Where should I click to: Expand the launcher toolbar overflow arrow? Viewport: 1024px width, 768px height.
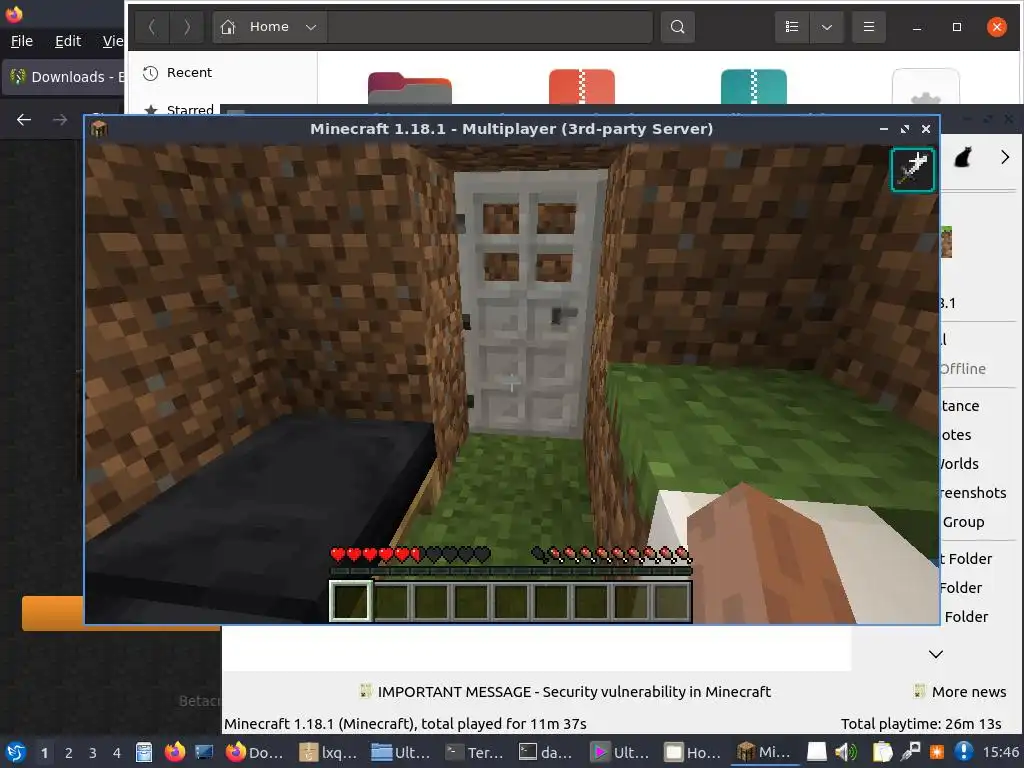(x=1004, y=157)
